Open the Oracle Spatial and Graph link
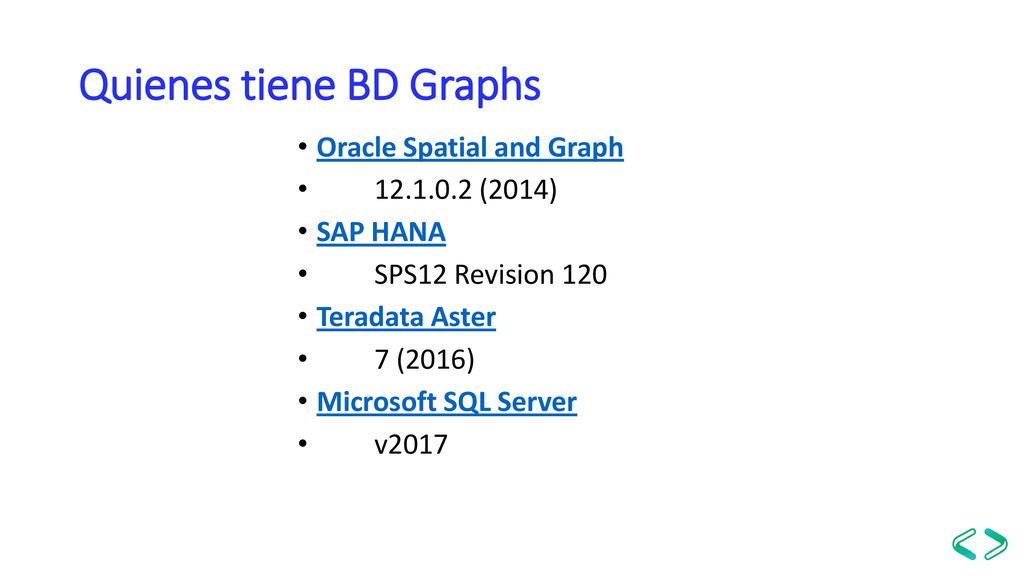This screenshot has height=576, width=1024. coord(470,148)
